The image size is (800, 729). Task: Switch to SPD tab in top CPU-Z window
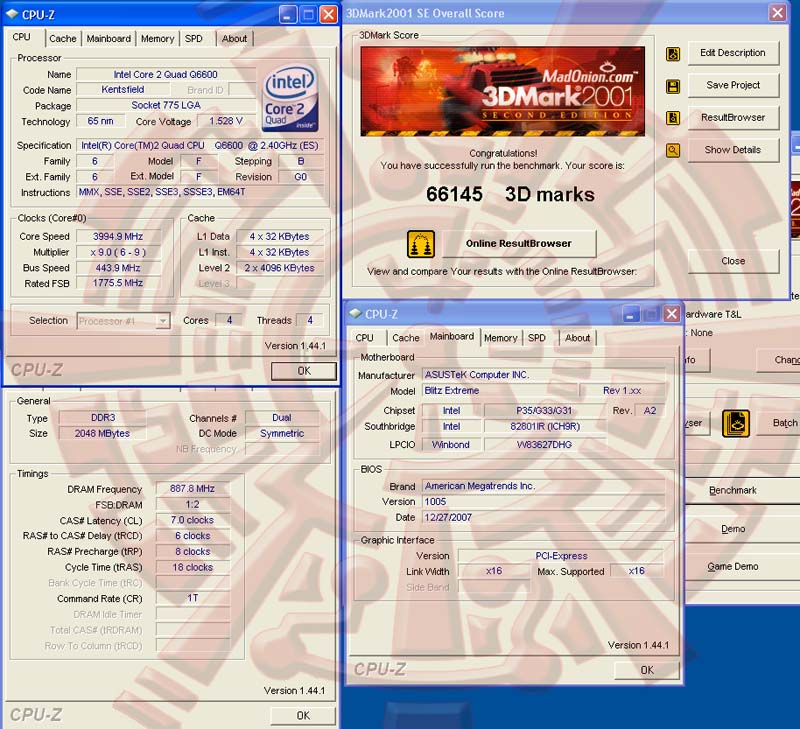click(x=194, y=39)
